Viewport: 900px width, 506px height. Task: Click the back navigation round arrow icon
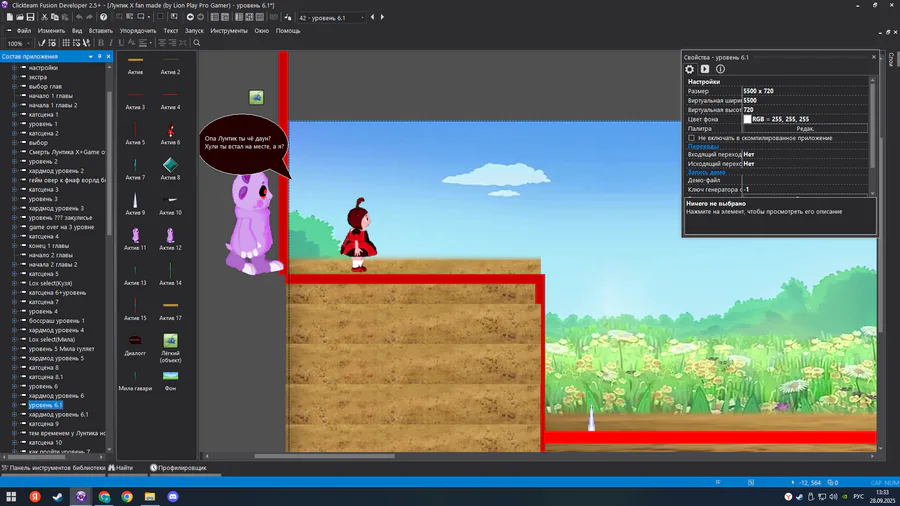(190, 17)
